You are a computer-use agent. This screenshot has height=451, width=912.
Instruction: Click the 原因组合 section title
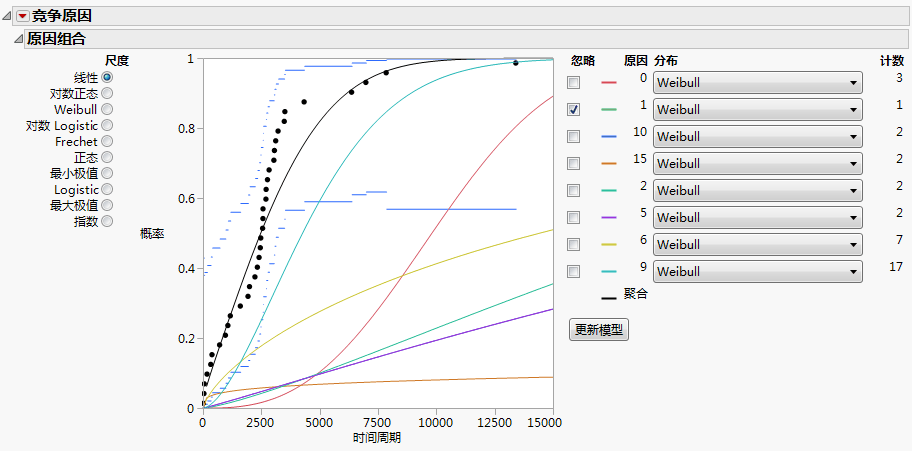tap(56, 39)
